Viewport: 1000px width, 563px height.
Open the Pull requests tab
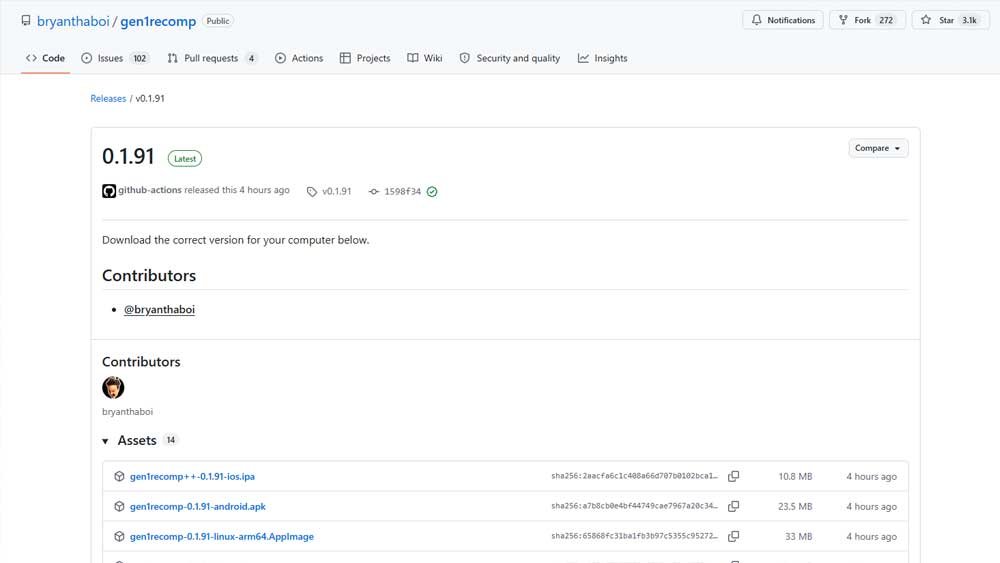(x=212, y=58)
